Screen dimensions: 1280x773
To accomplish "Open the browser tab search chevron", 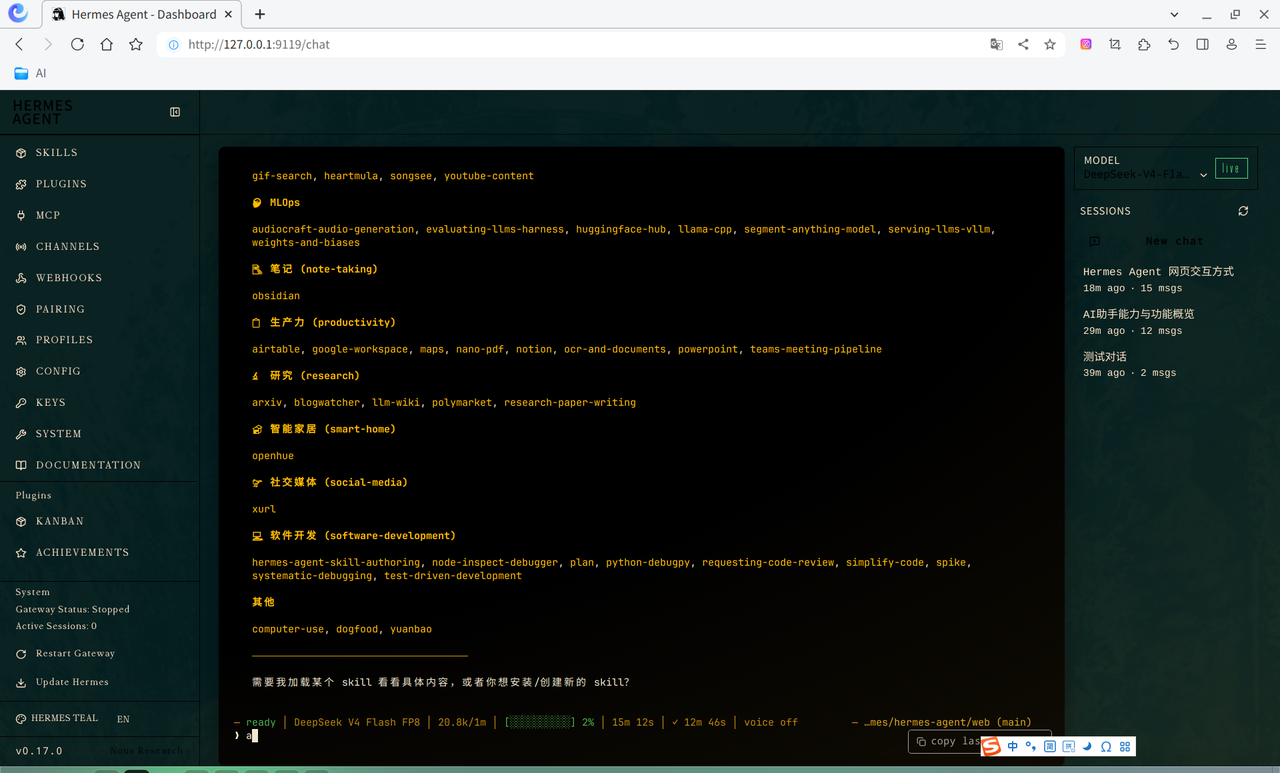I will 1175,14.
